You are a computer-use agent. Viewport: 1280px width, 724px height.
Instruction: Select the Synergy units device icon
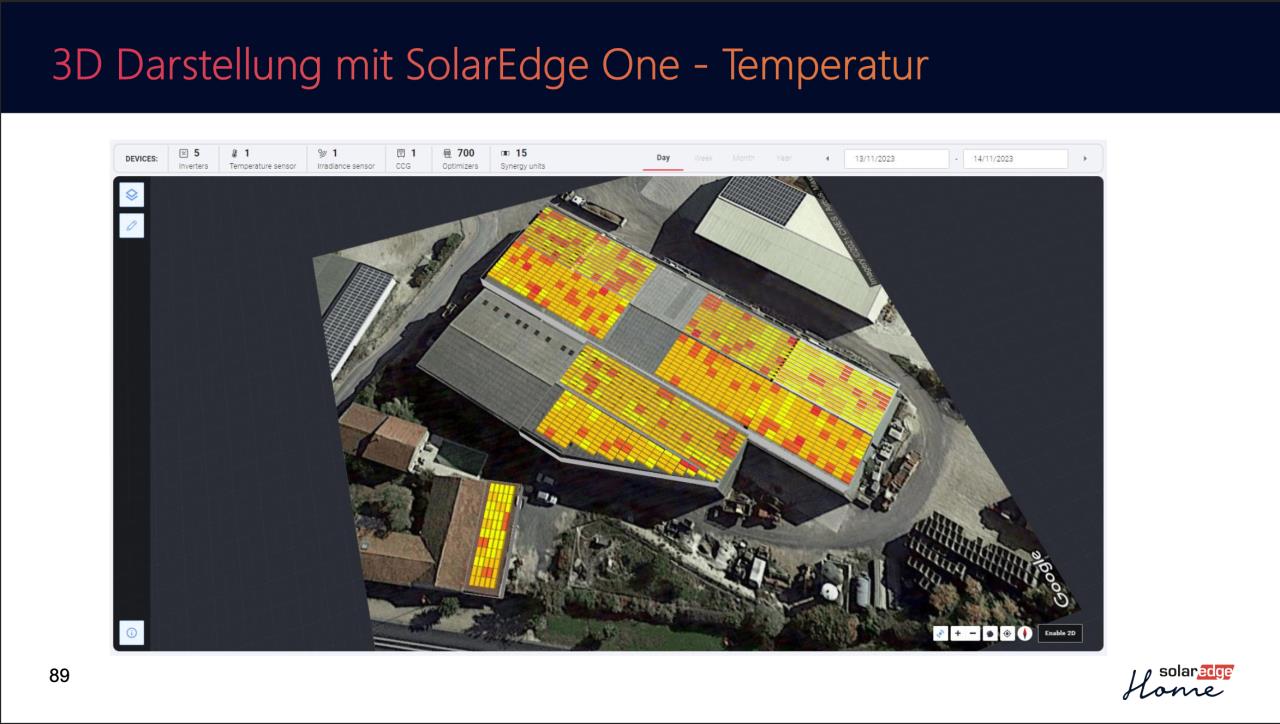[x=506, y=153]
